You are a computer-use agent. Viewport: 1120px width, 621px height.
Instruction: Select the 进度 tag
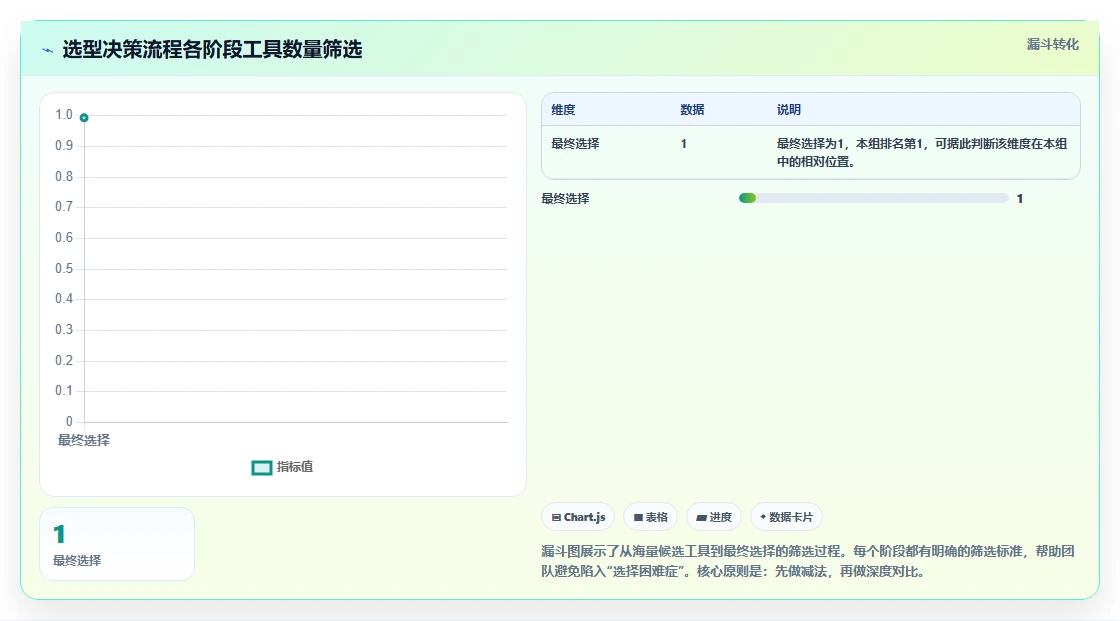(714, 517)
